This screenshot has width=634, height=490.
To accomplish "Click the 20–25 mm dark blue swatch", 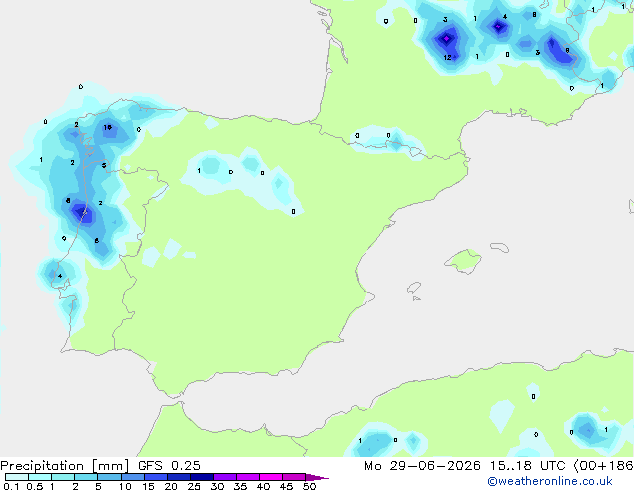I will (x=179, y=477).
